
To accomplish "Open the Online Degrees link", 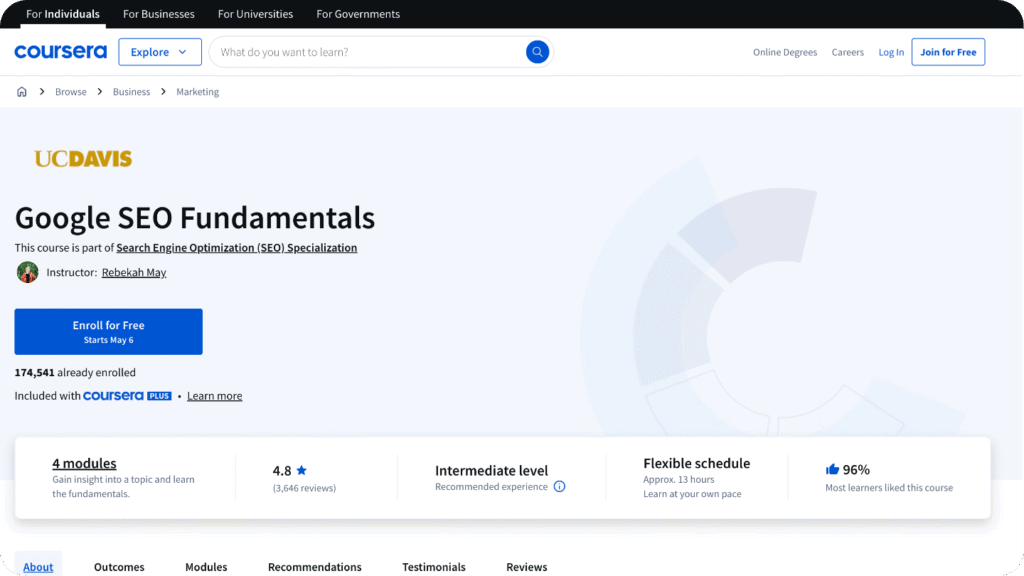I will point(785,52).
